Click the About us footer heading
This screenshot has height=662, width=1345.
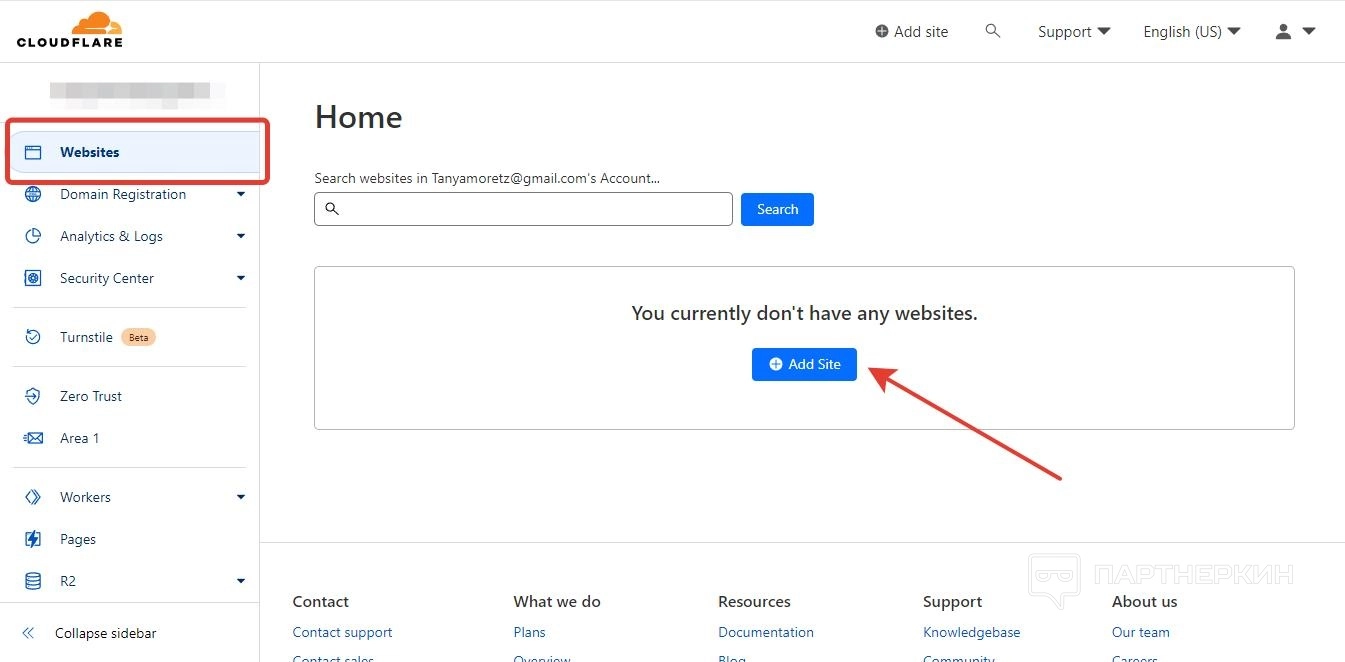coord(1144,601)
